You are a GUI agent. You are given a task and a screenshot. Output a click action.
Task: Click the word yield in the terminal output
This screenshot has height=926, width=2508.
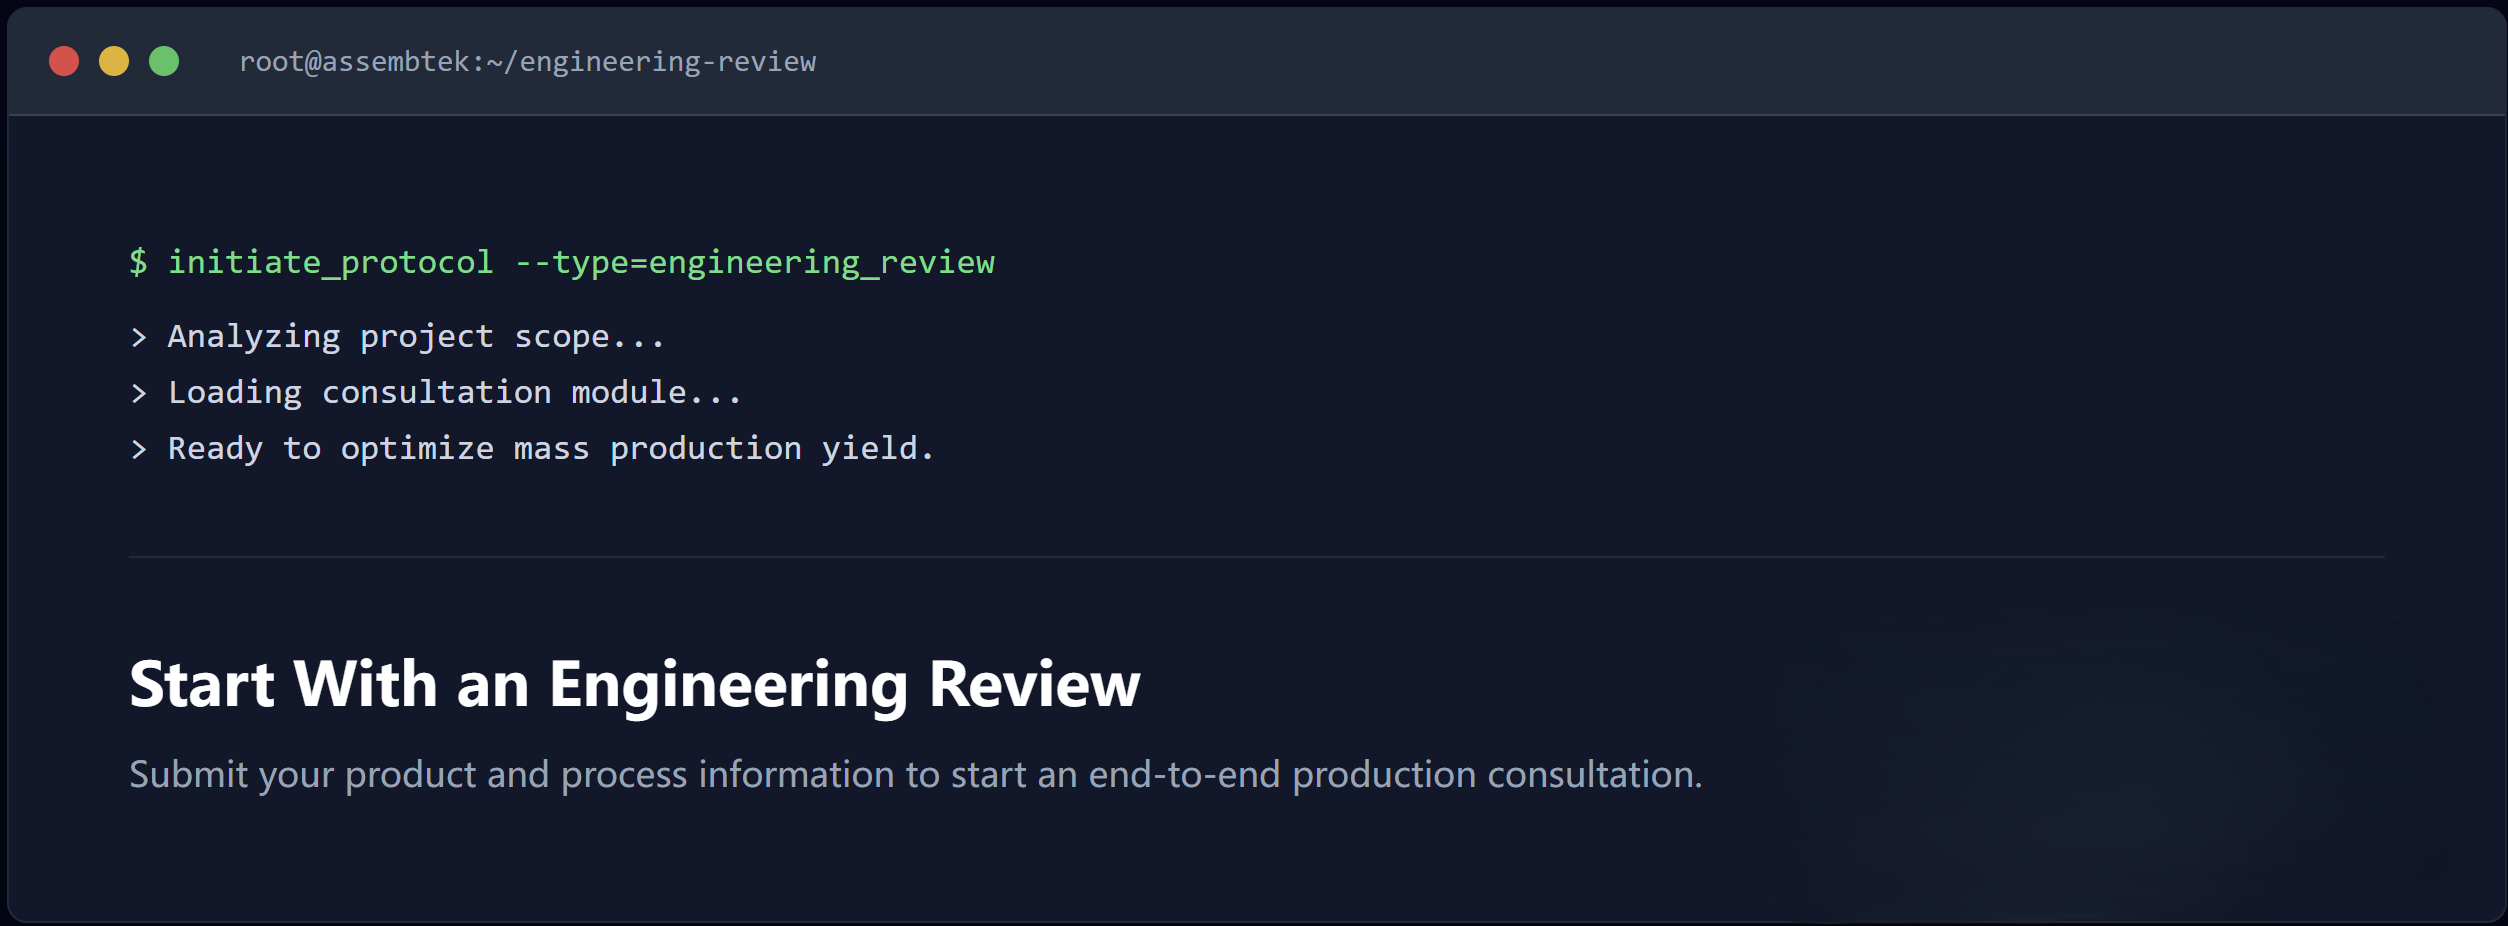tap(869, 449)
